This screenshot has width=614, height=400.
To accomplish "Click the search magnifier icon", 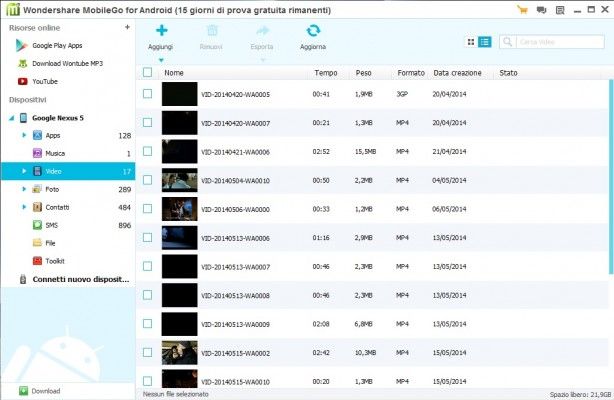I will coord(507,42).
